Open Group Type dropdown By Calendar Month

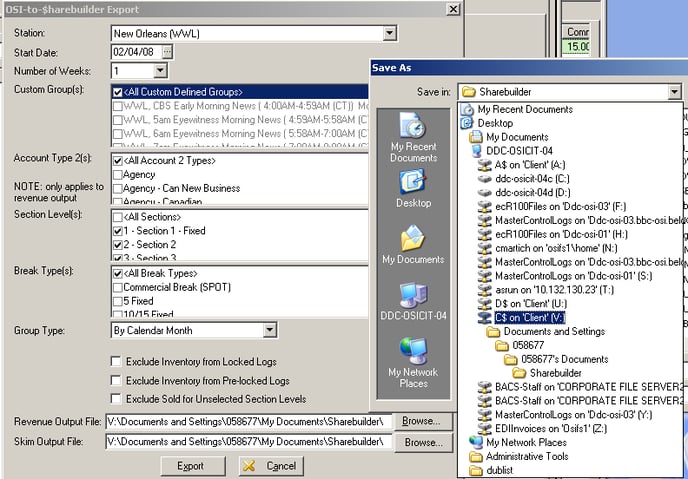(x=270, y=330)
